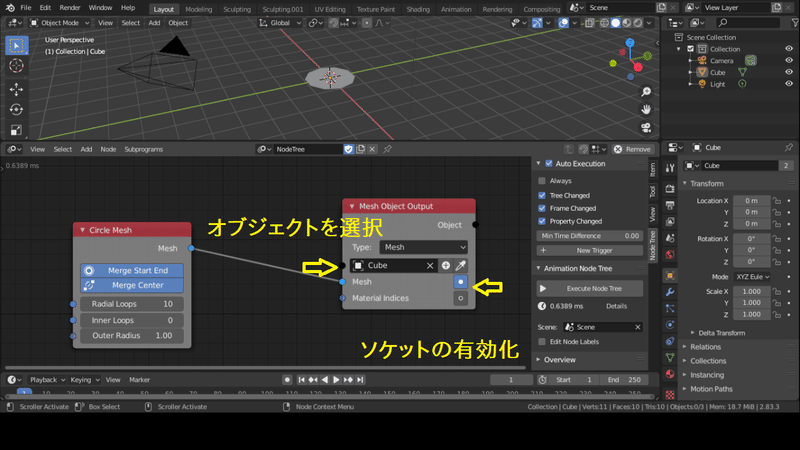Image resolution: width=800 pixels, height=450 pixels.
Task: Uncheck Frame Changed
Action: tap(542, 208)
